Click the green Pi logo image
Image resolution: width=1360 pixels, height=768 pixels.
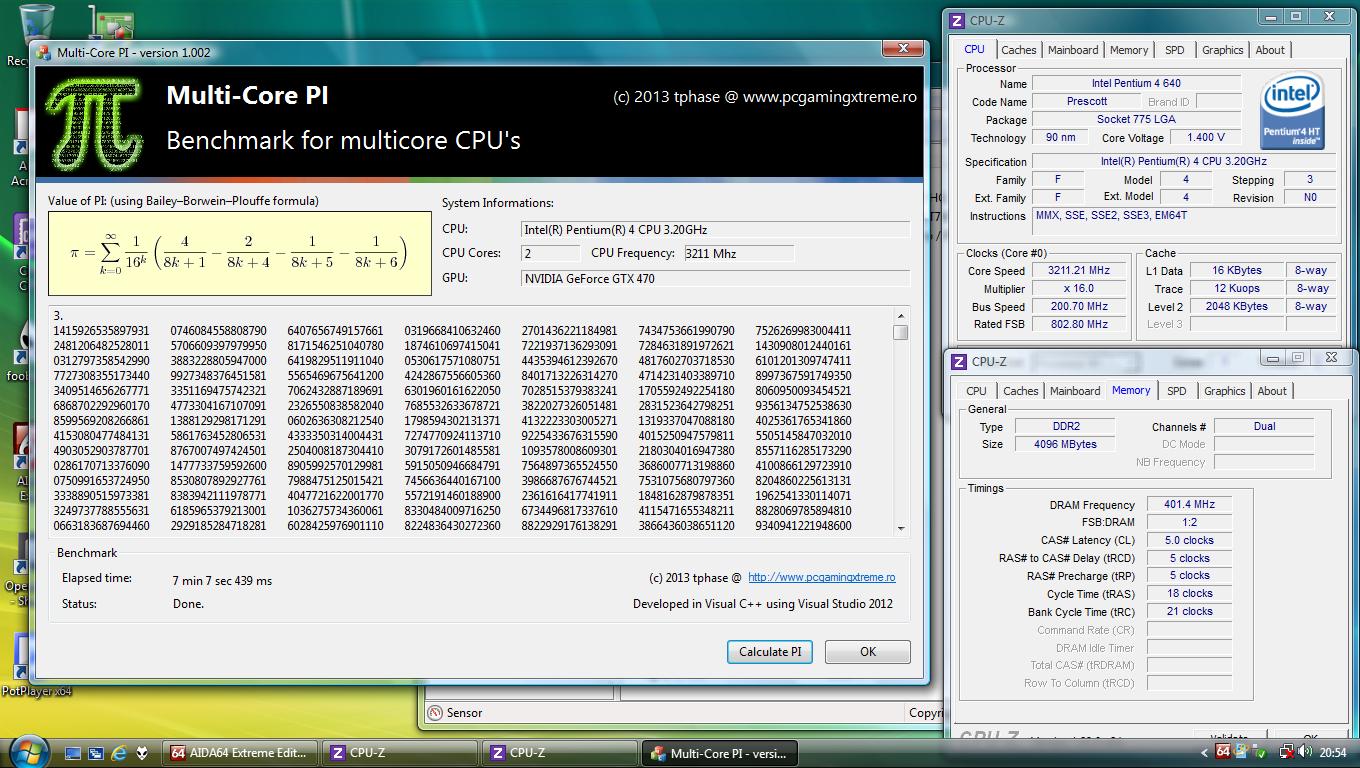click(x=96, y=127)
